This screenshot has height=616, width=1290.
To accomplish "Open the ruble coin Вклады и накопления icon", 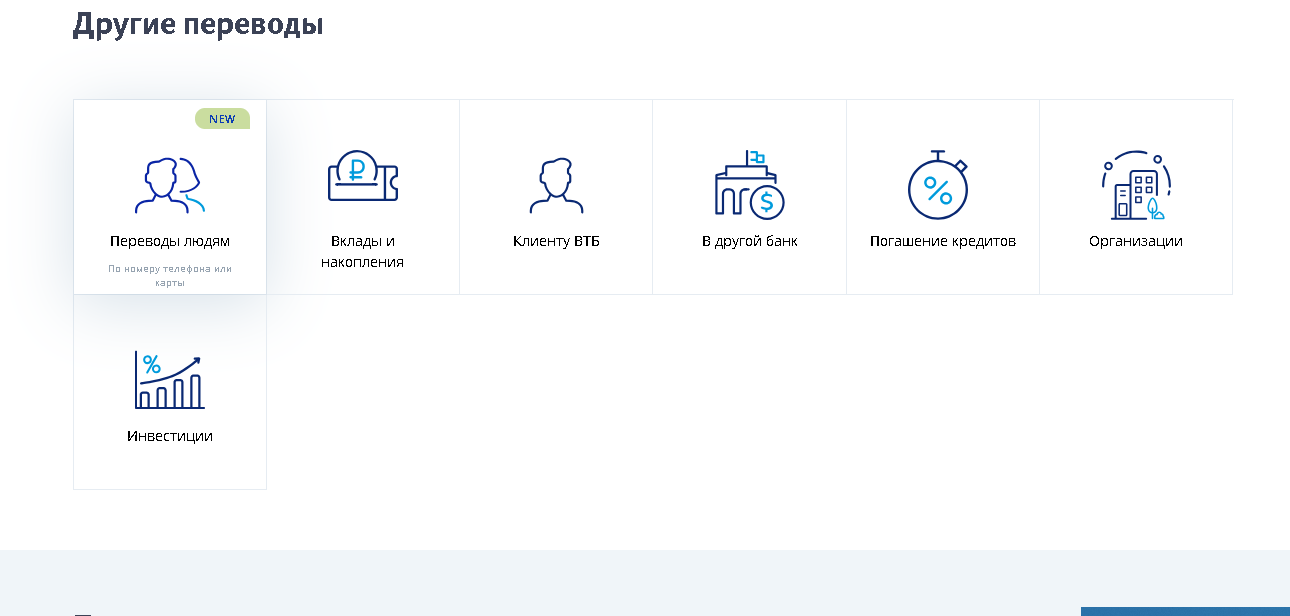I will pyautogui.click(x=362, y=178).
